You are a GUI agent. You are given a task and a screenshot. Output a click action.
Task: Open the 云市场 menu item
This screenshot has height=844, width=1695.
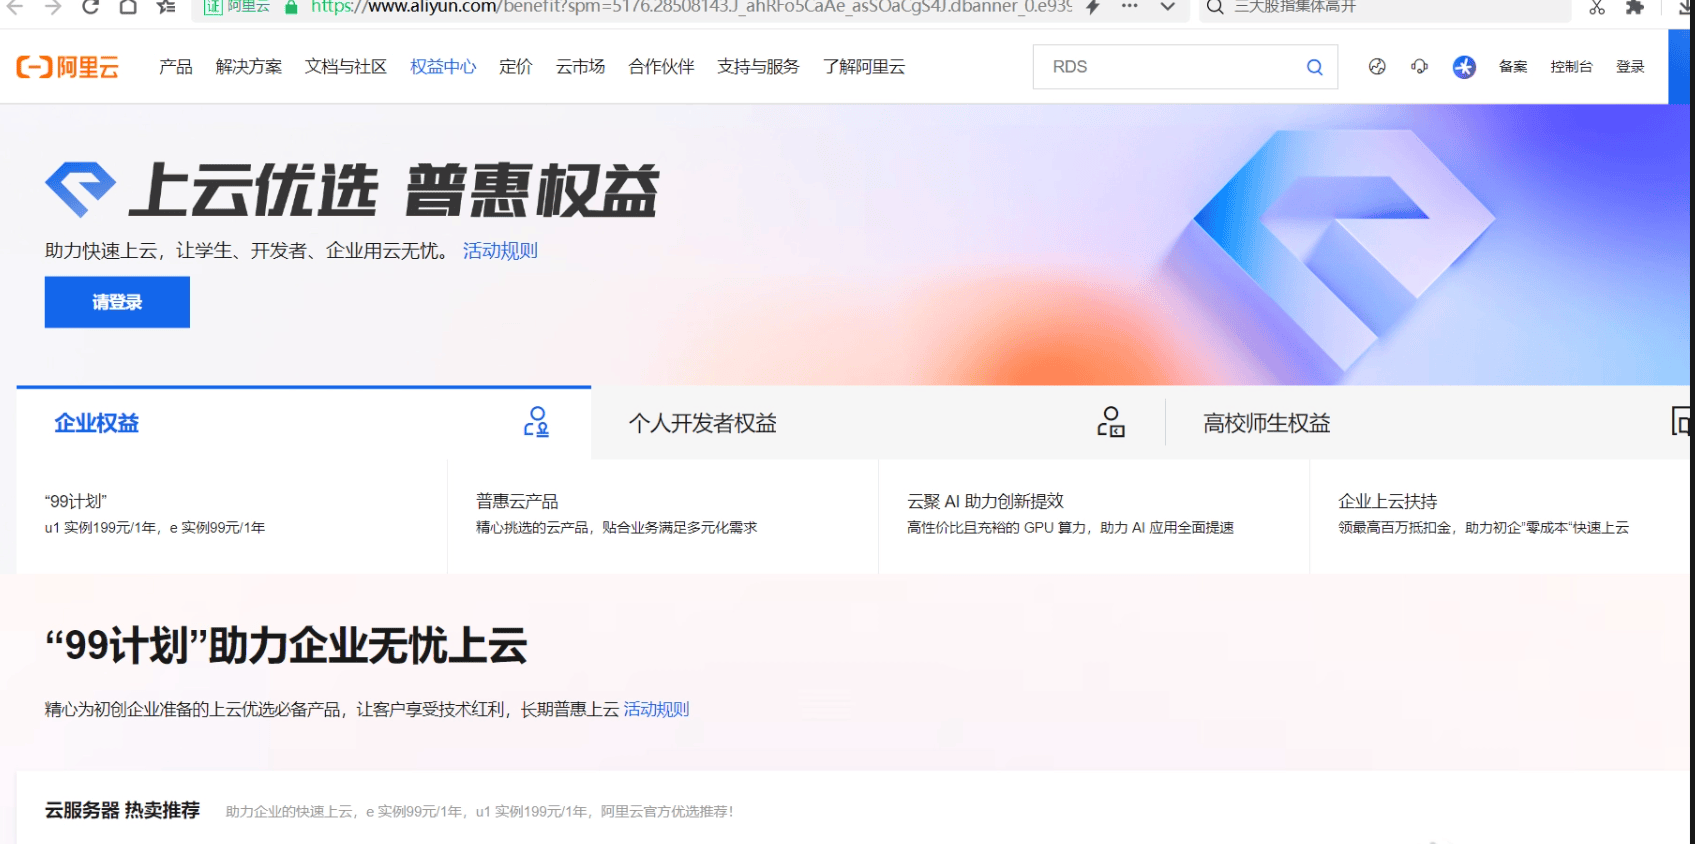[581, 67]
